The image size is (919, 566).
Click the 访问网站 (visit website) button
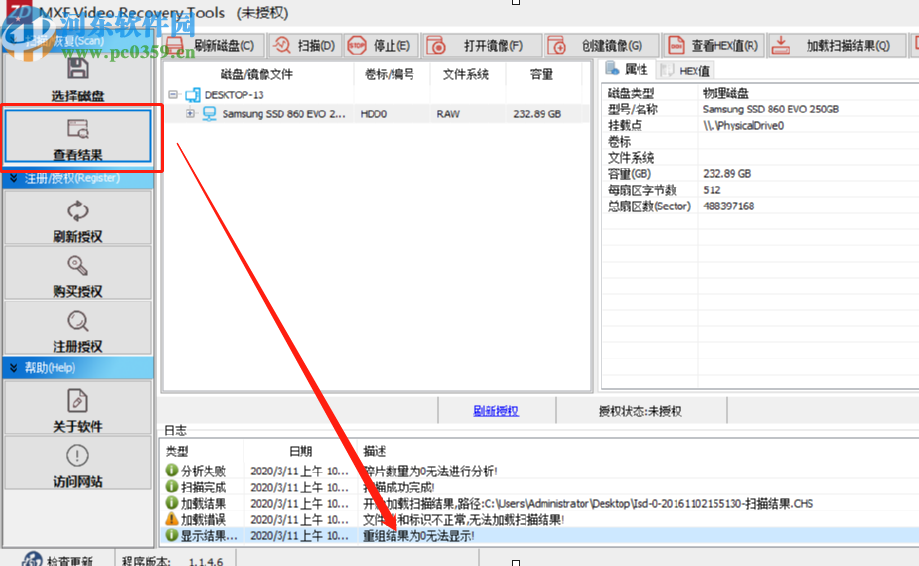77,463
